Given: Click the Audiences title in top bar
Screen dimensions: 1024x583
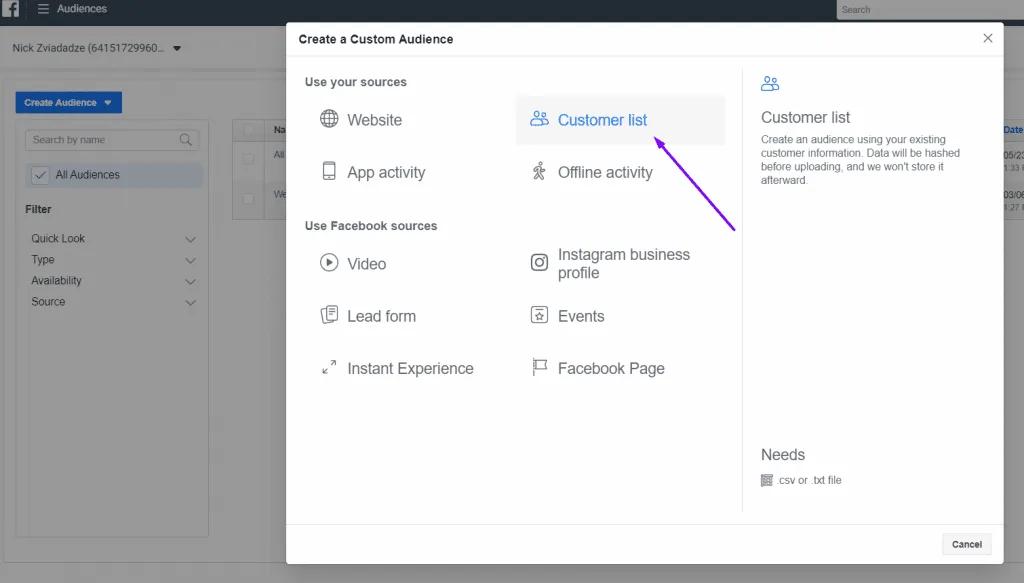Looking at the screenshot, I should click(82, 8).
